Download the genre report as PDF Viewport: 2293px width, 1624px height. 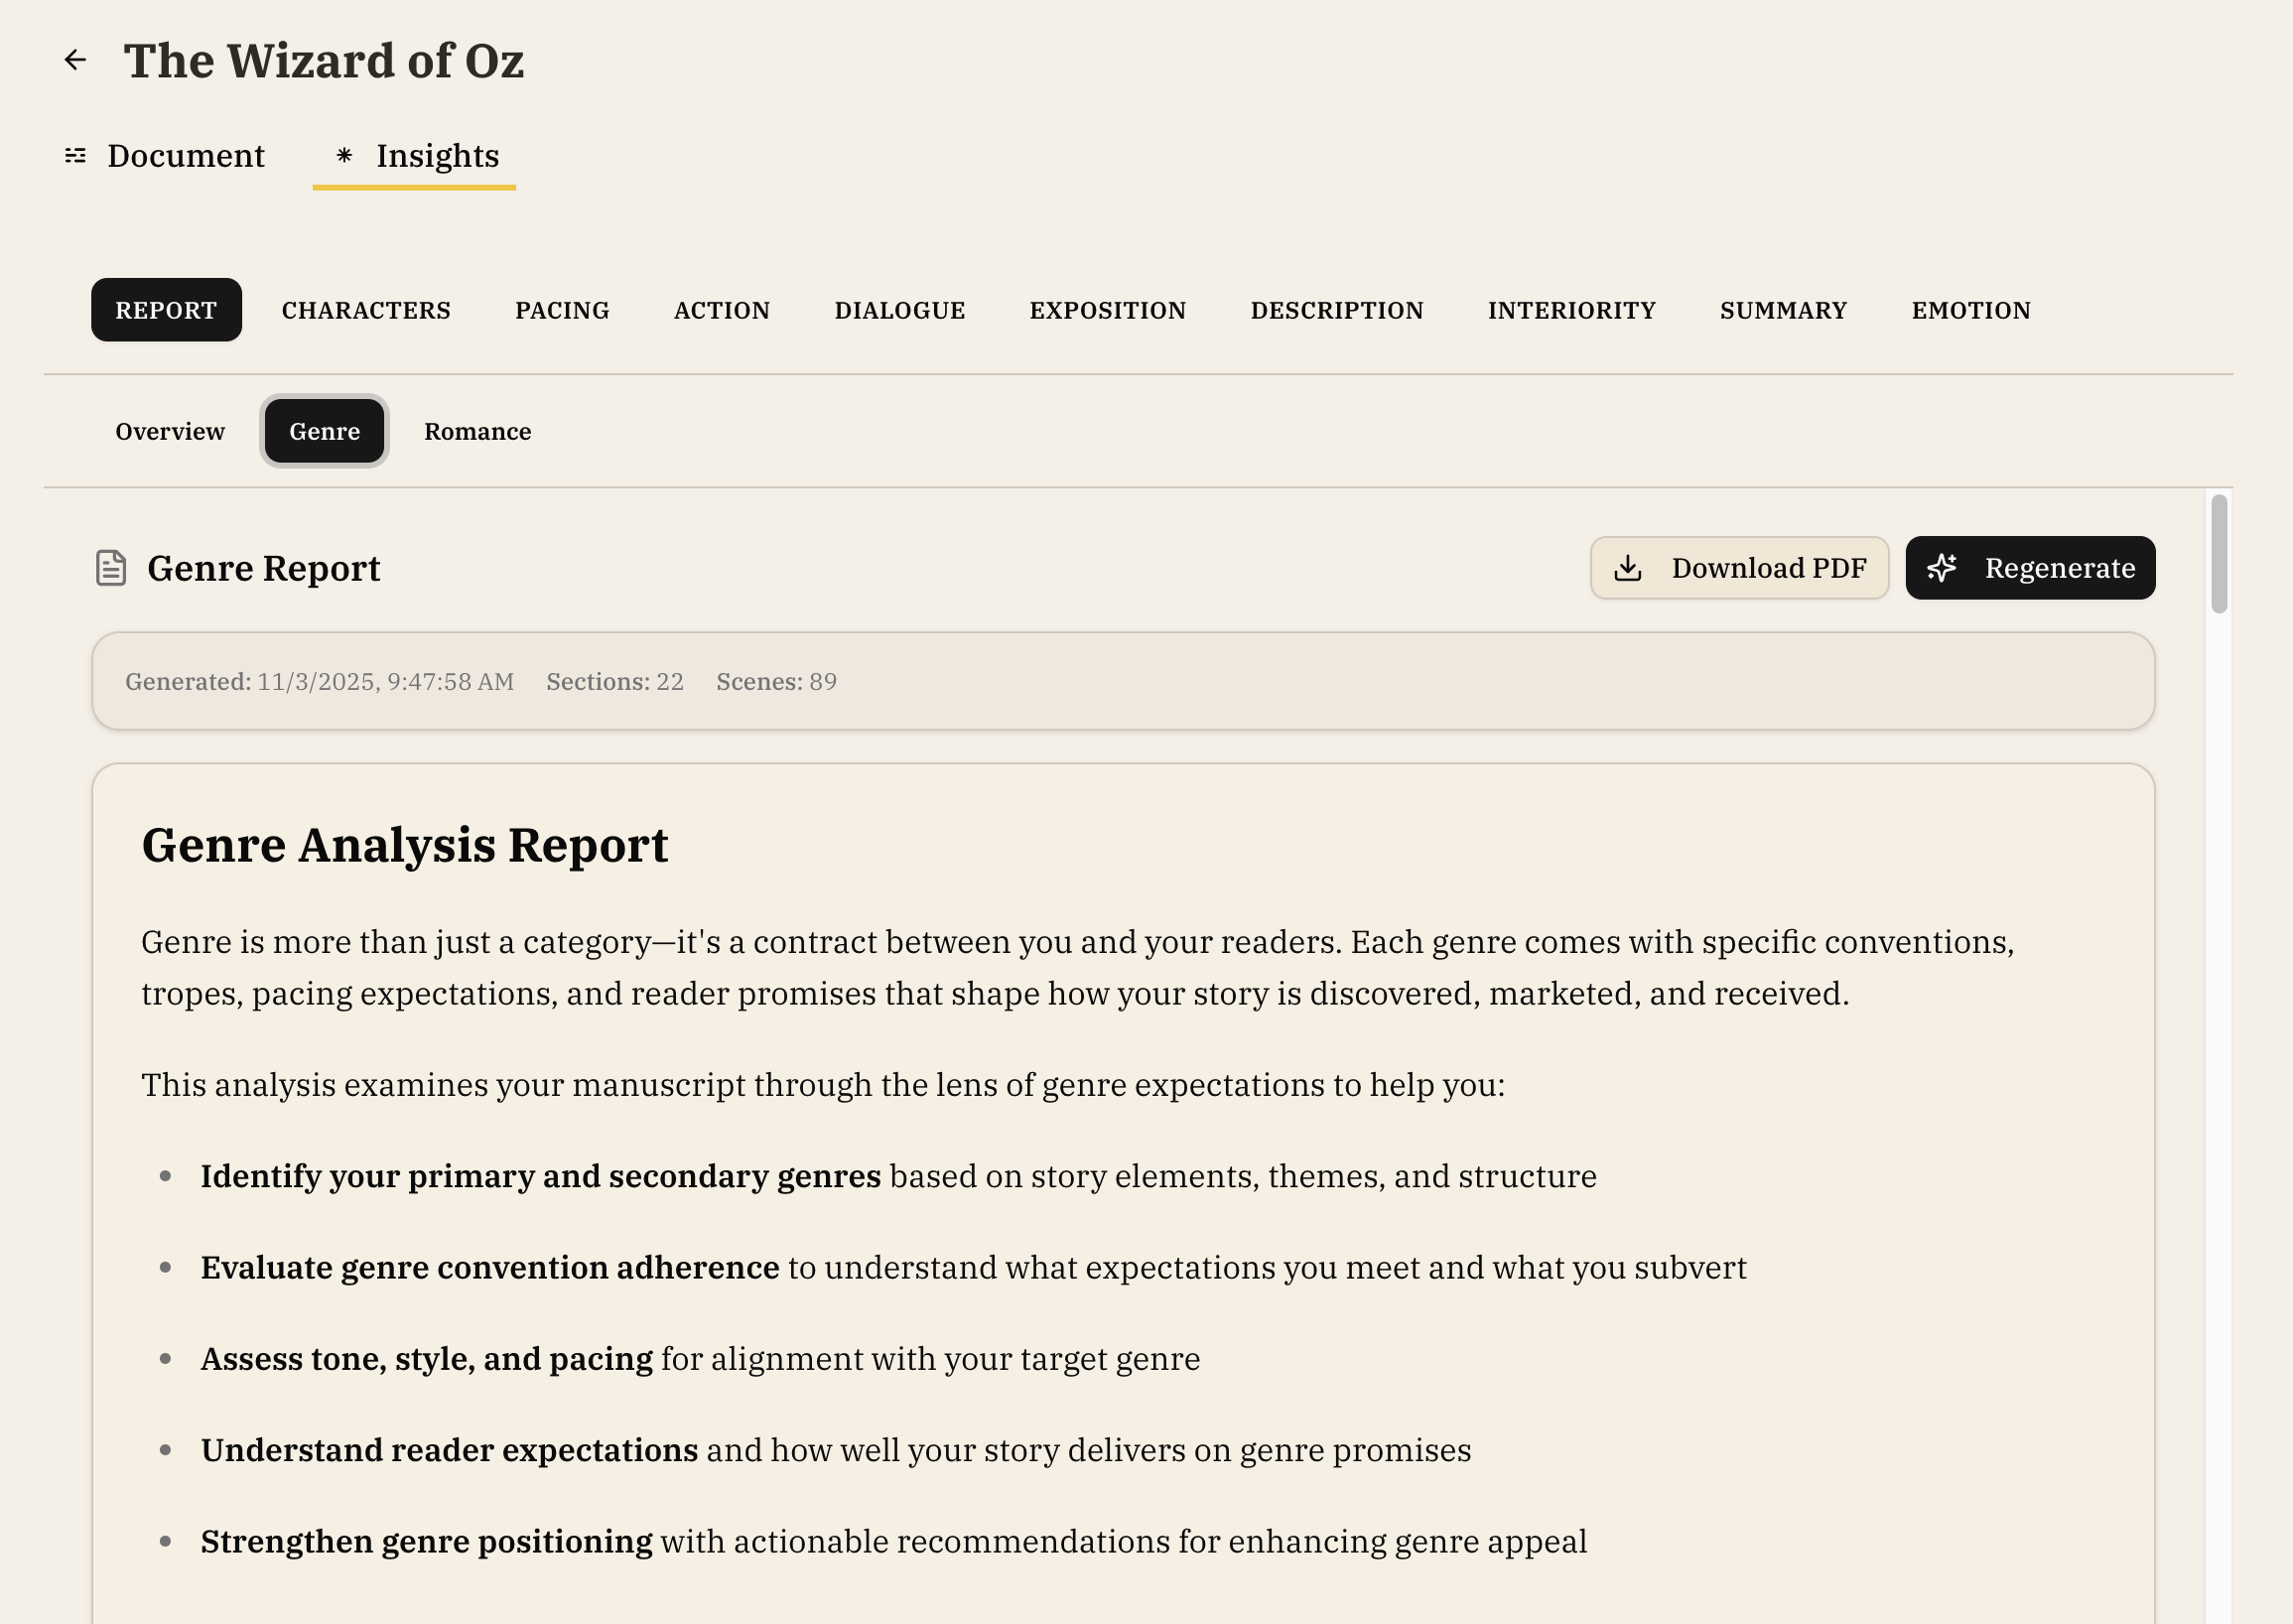coord(1740,568)
